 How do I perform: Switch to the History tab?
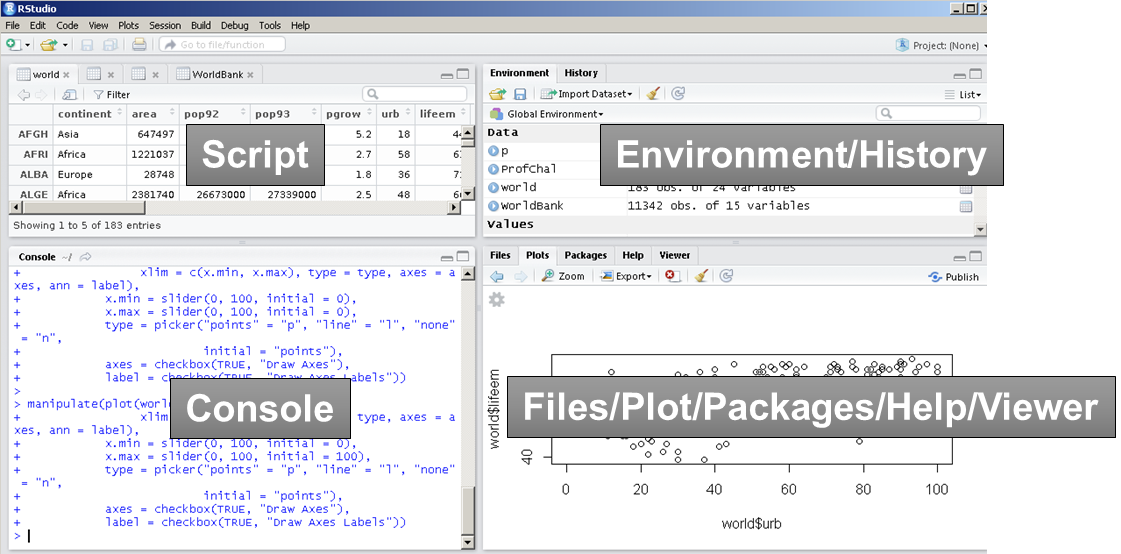[581, 73]
